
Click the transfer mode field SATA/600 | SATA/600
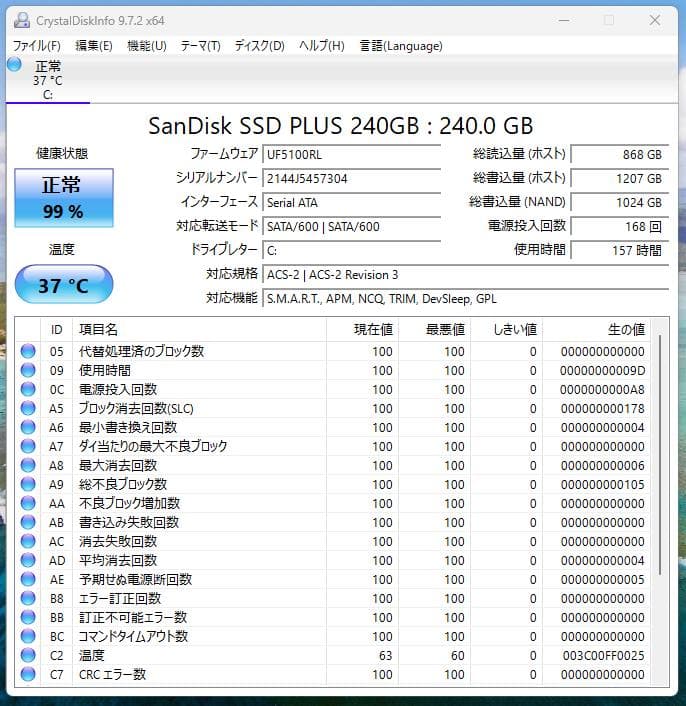352,226
